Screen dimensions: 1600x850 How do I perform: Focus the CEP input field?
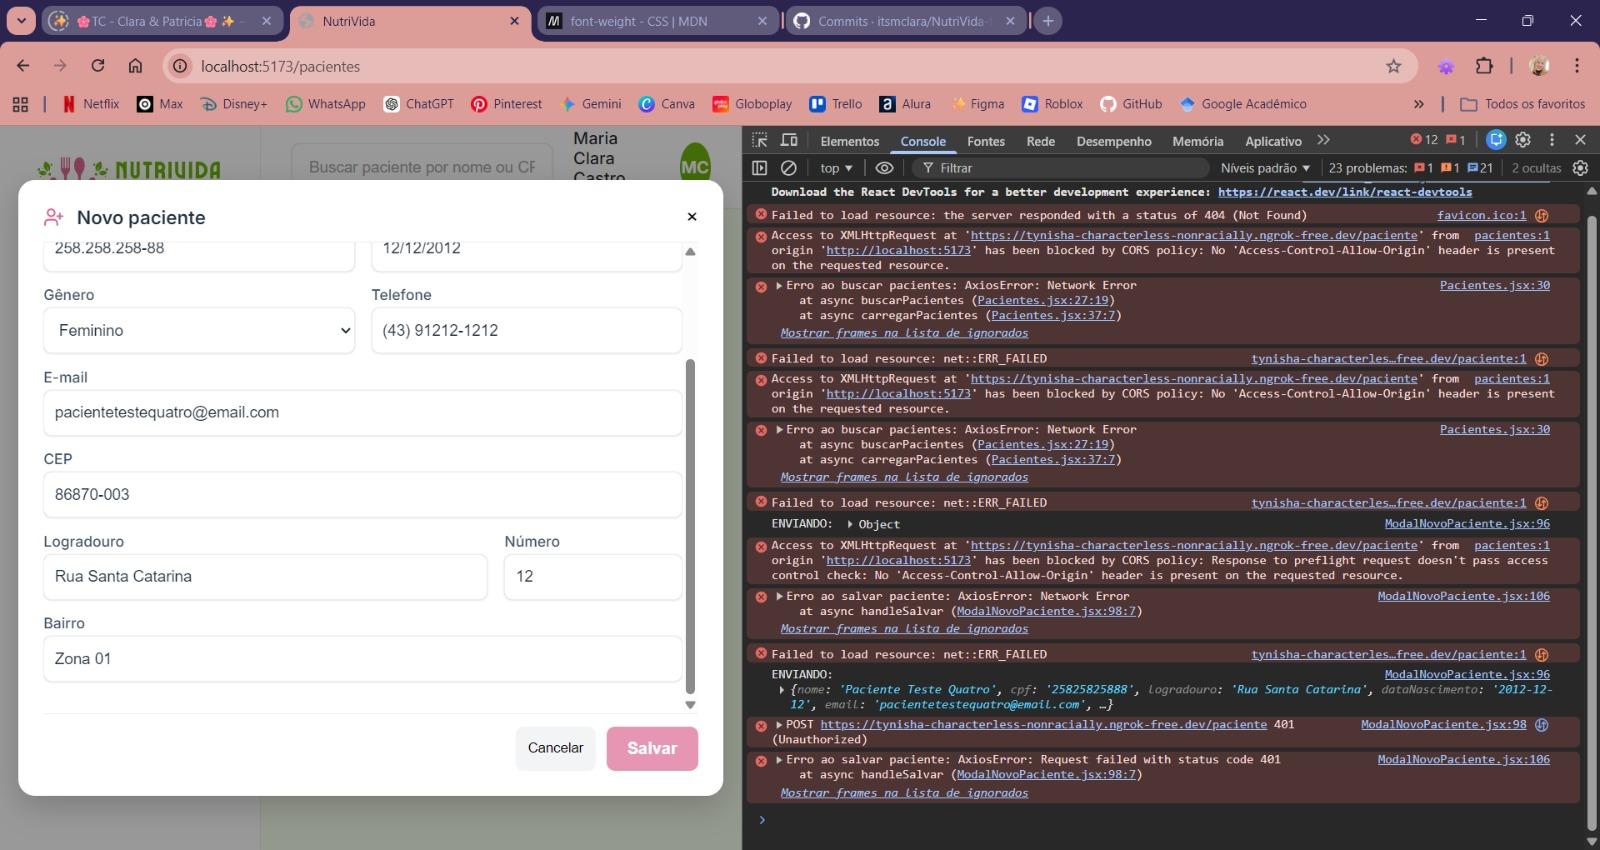(x=363, y=494)
